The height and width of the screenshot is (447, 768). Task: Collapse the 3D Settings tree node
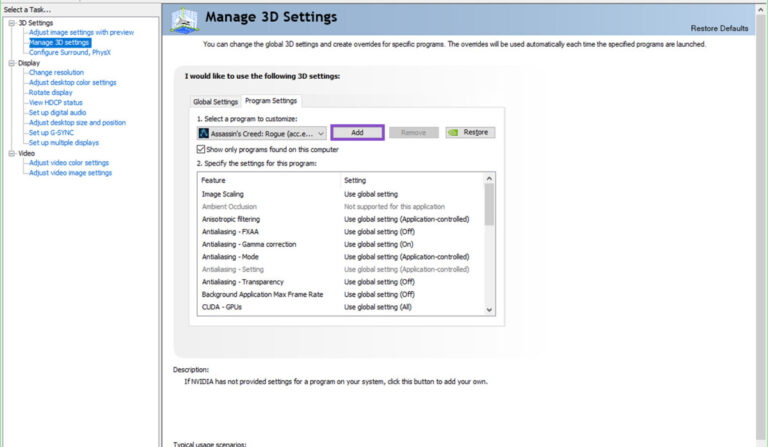(12, 23)
